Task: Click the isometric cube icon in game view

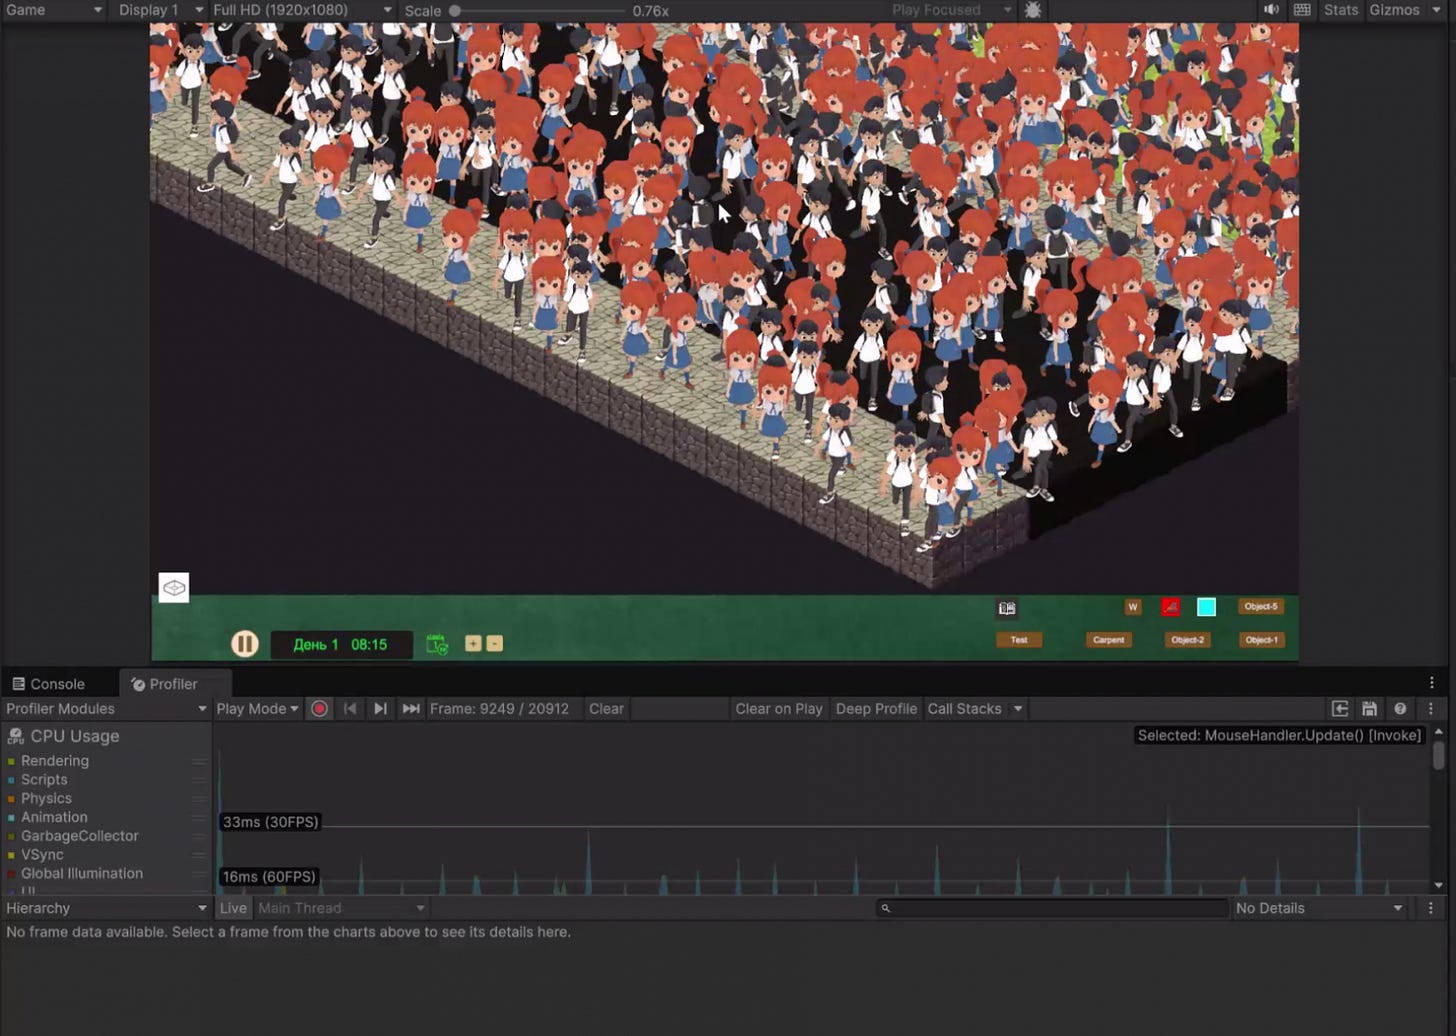Action: (174, 587)
